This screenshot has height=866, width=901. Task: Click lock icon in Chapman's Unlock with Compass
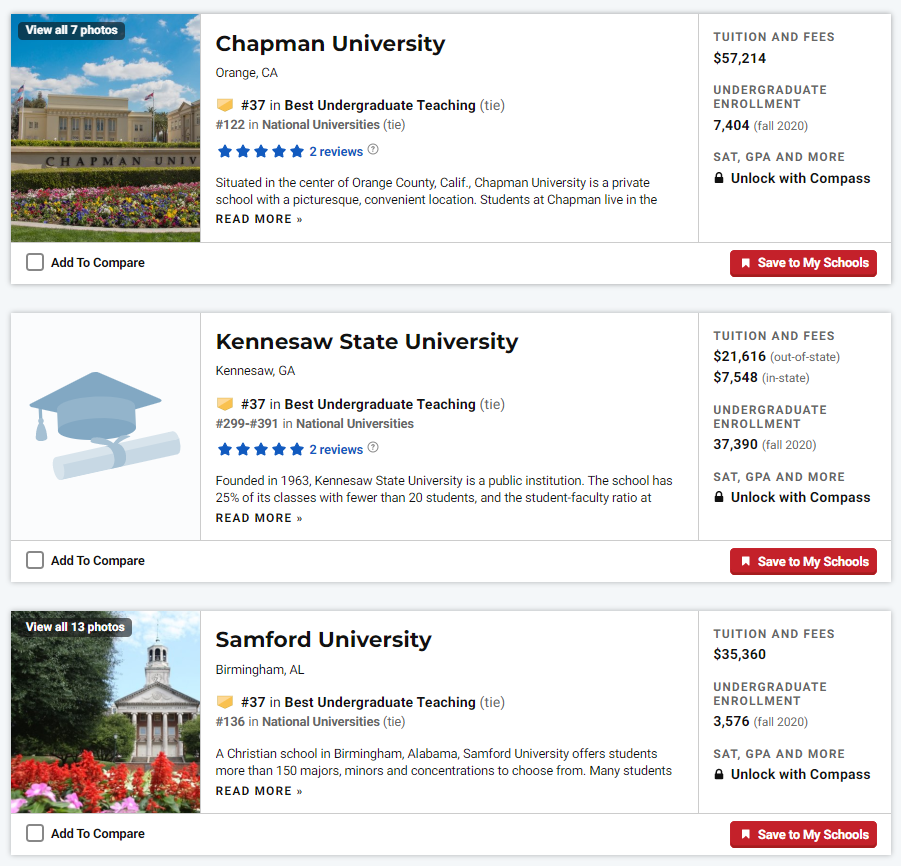point(719,179)
